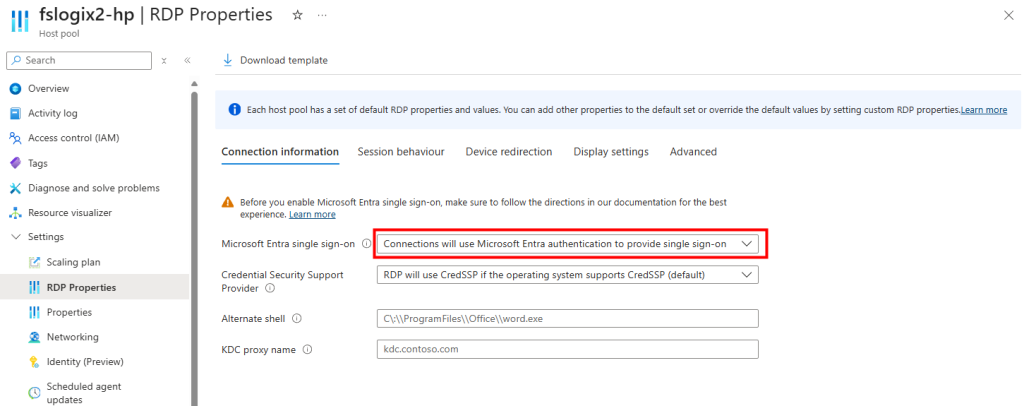This screenshot has height=406, width=1024.
Task: Open the more options ellipsis menu
Action: pyautogui.click(x=321, y=15)
